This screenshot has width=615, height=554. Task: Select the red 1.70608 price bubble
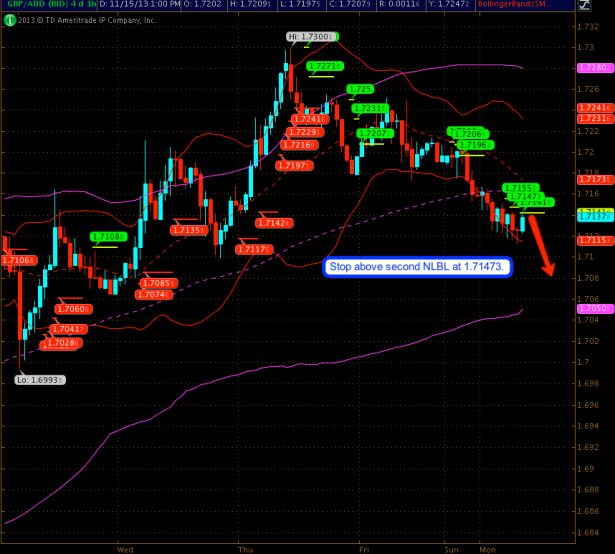click(x=74, y=309)
